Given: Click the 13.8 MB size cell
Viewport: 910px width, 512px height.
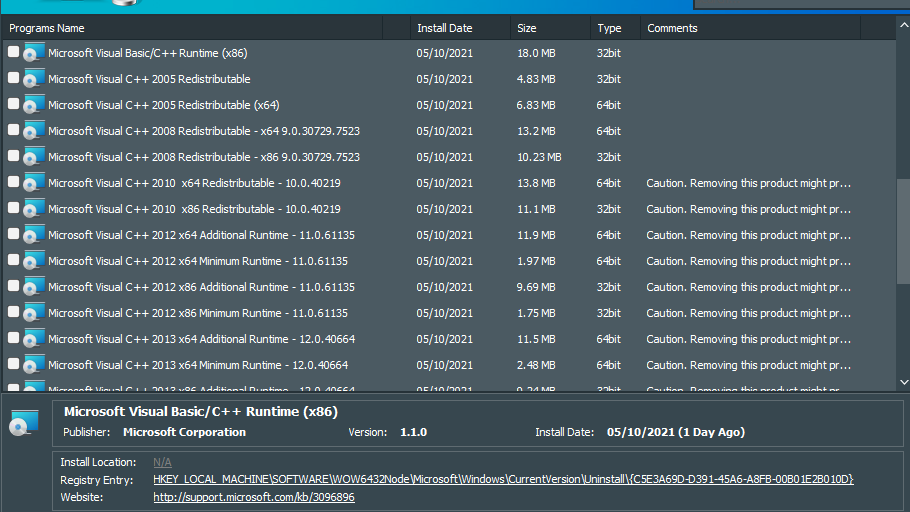Looking at the screenshot, I should click(536, 183).
